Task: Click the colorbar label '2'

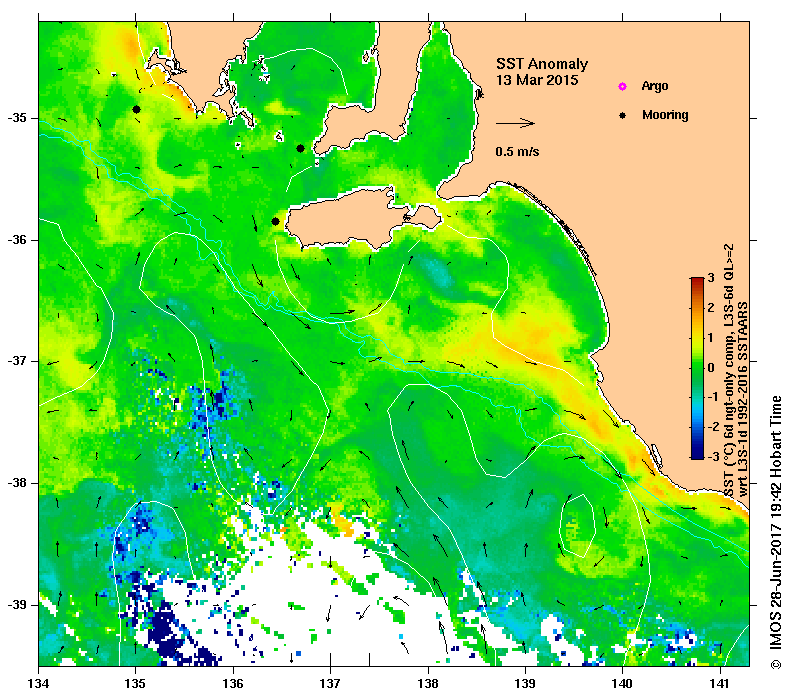Action: 711,308
